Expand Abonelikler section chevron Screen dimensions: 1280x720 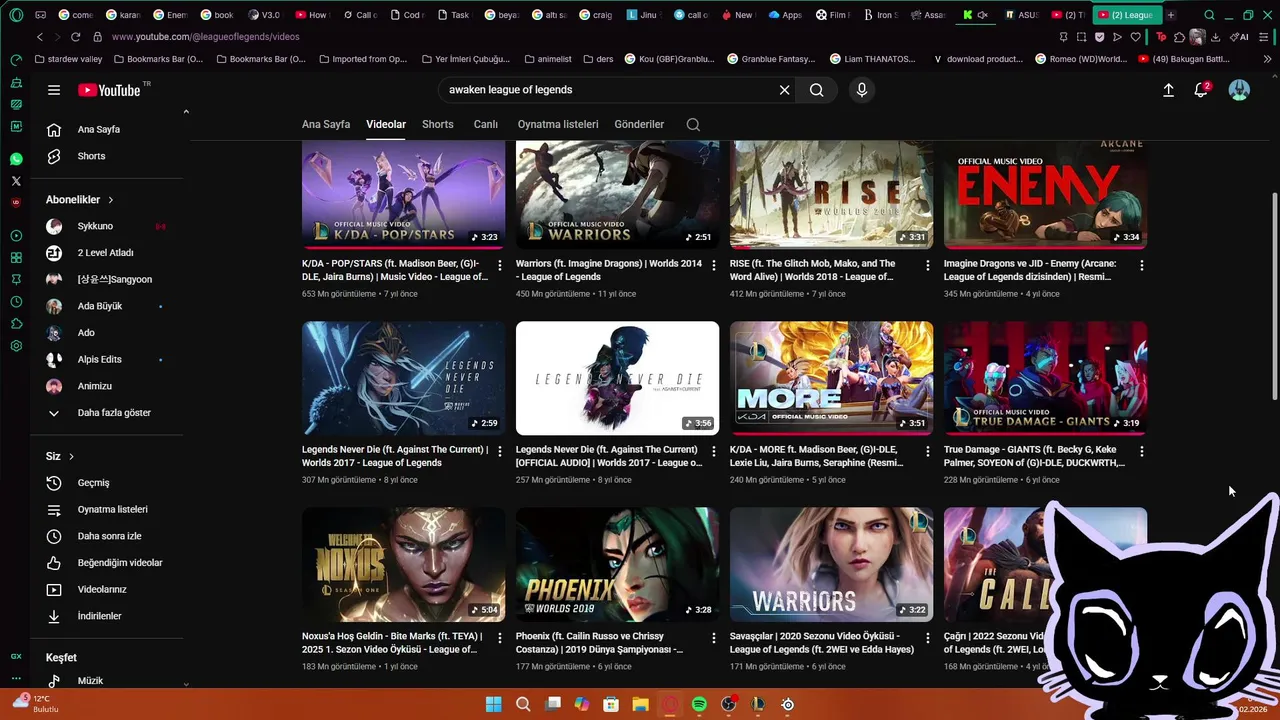tap(111, 200)
